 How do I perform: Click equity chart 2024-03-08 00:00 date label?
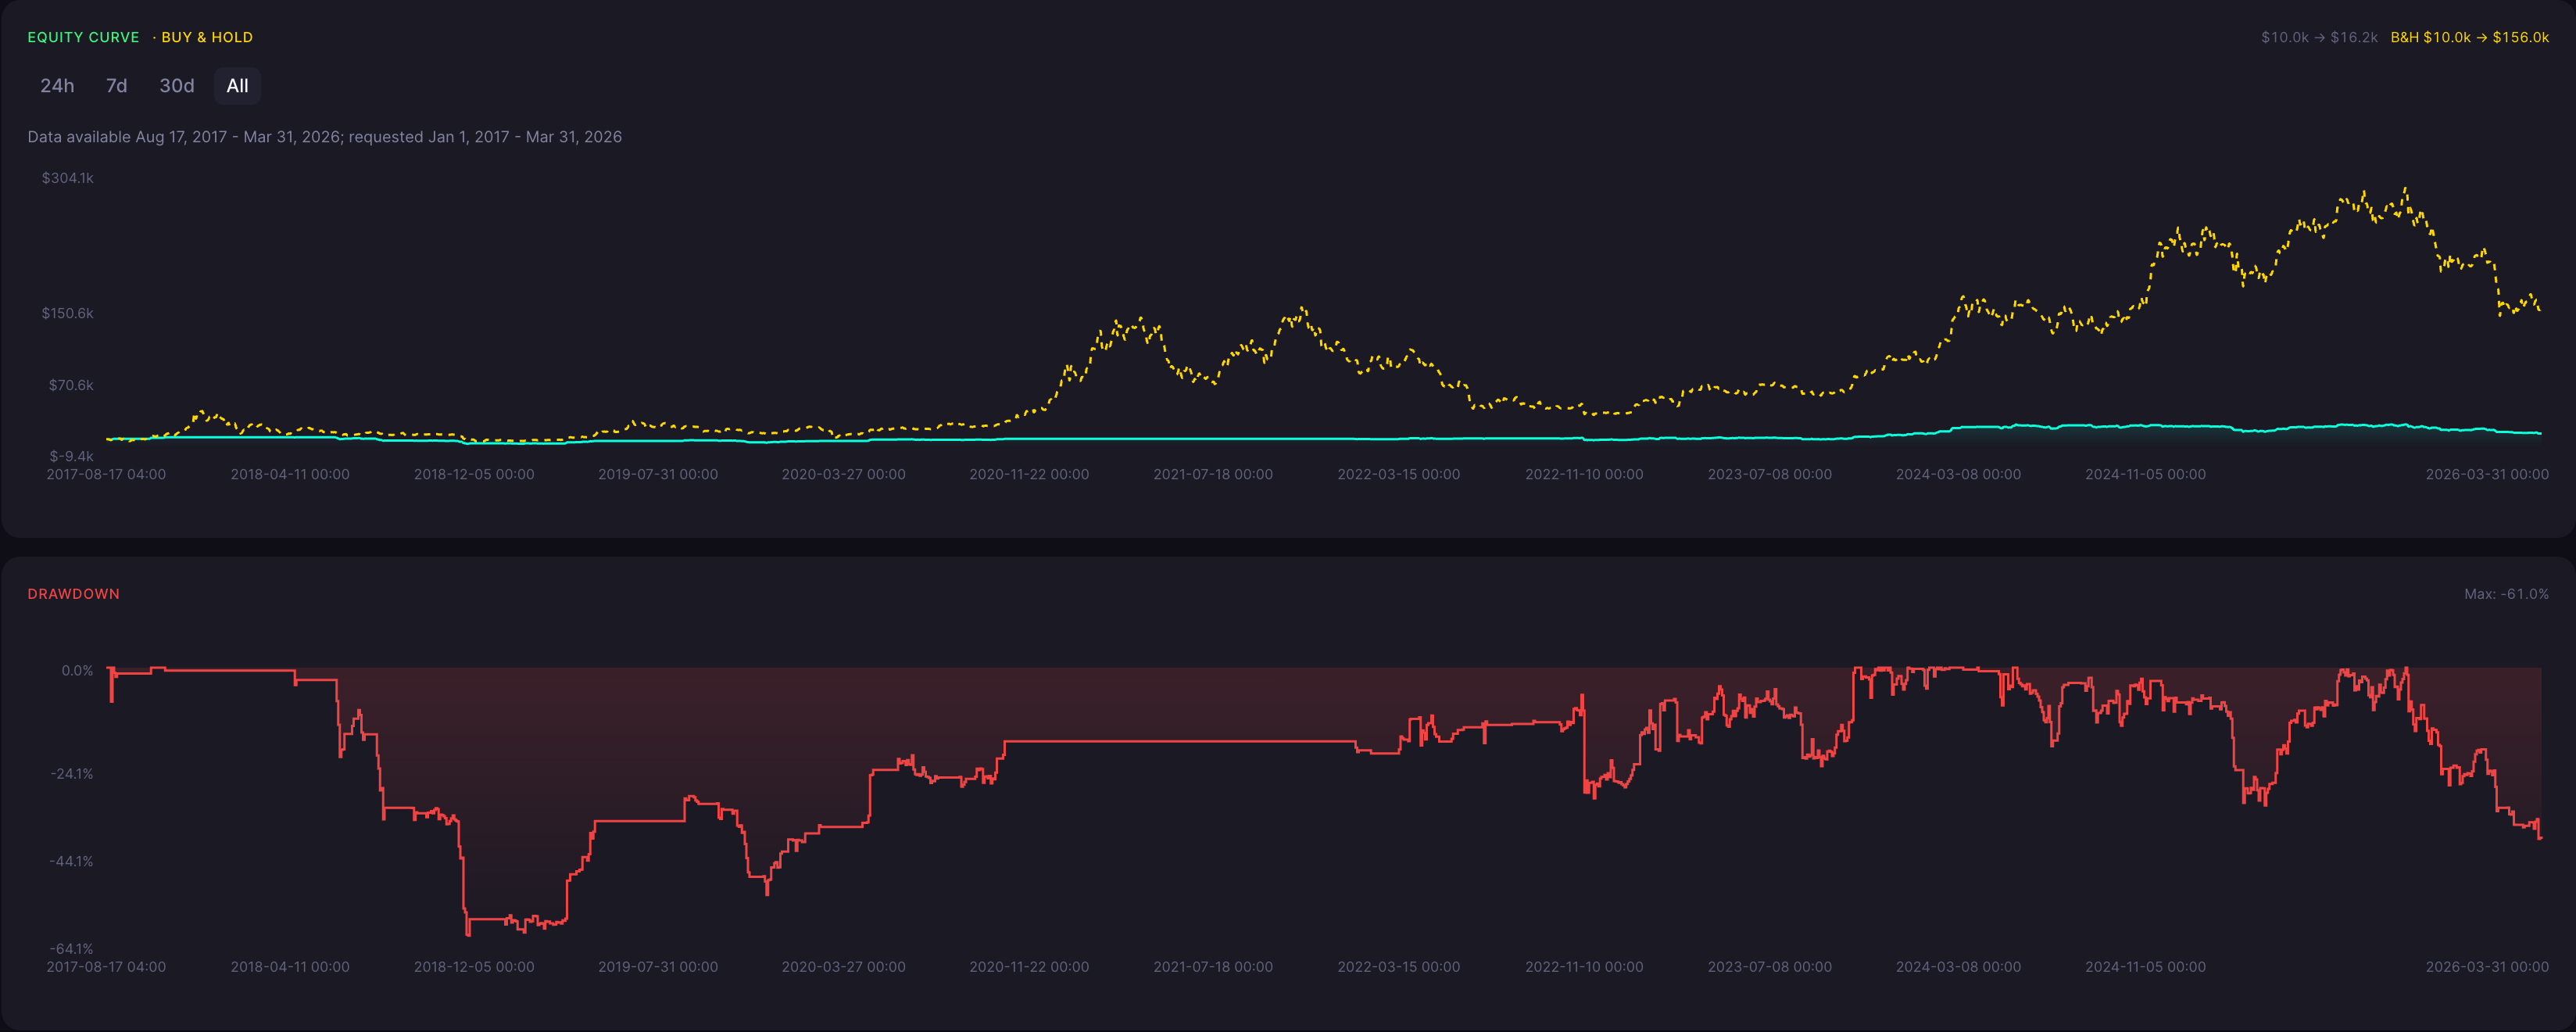[x=1958, y=474]
